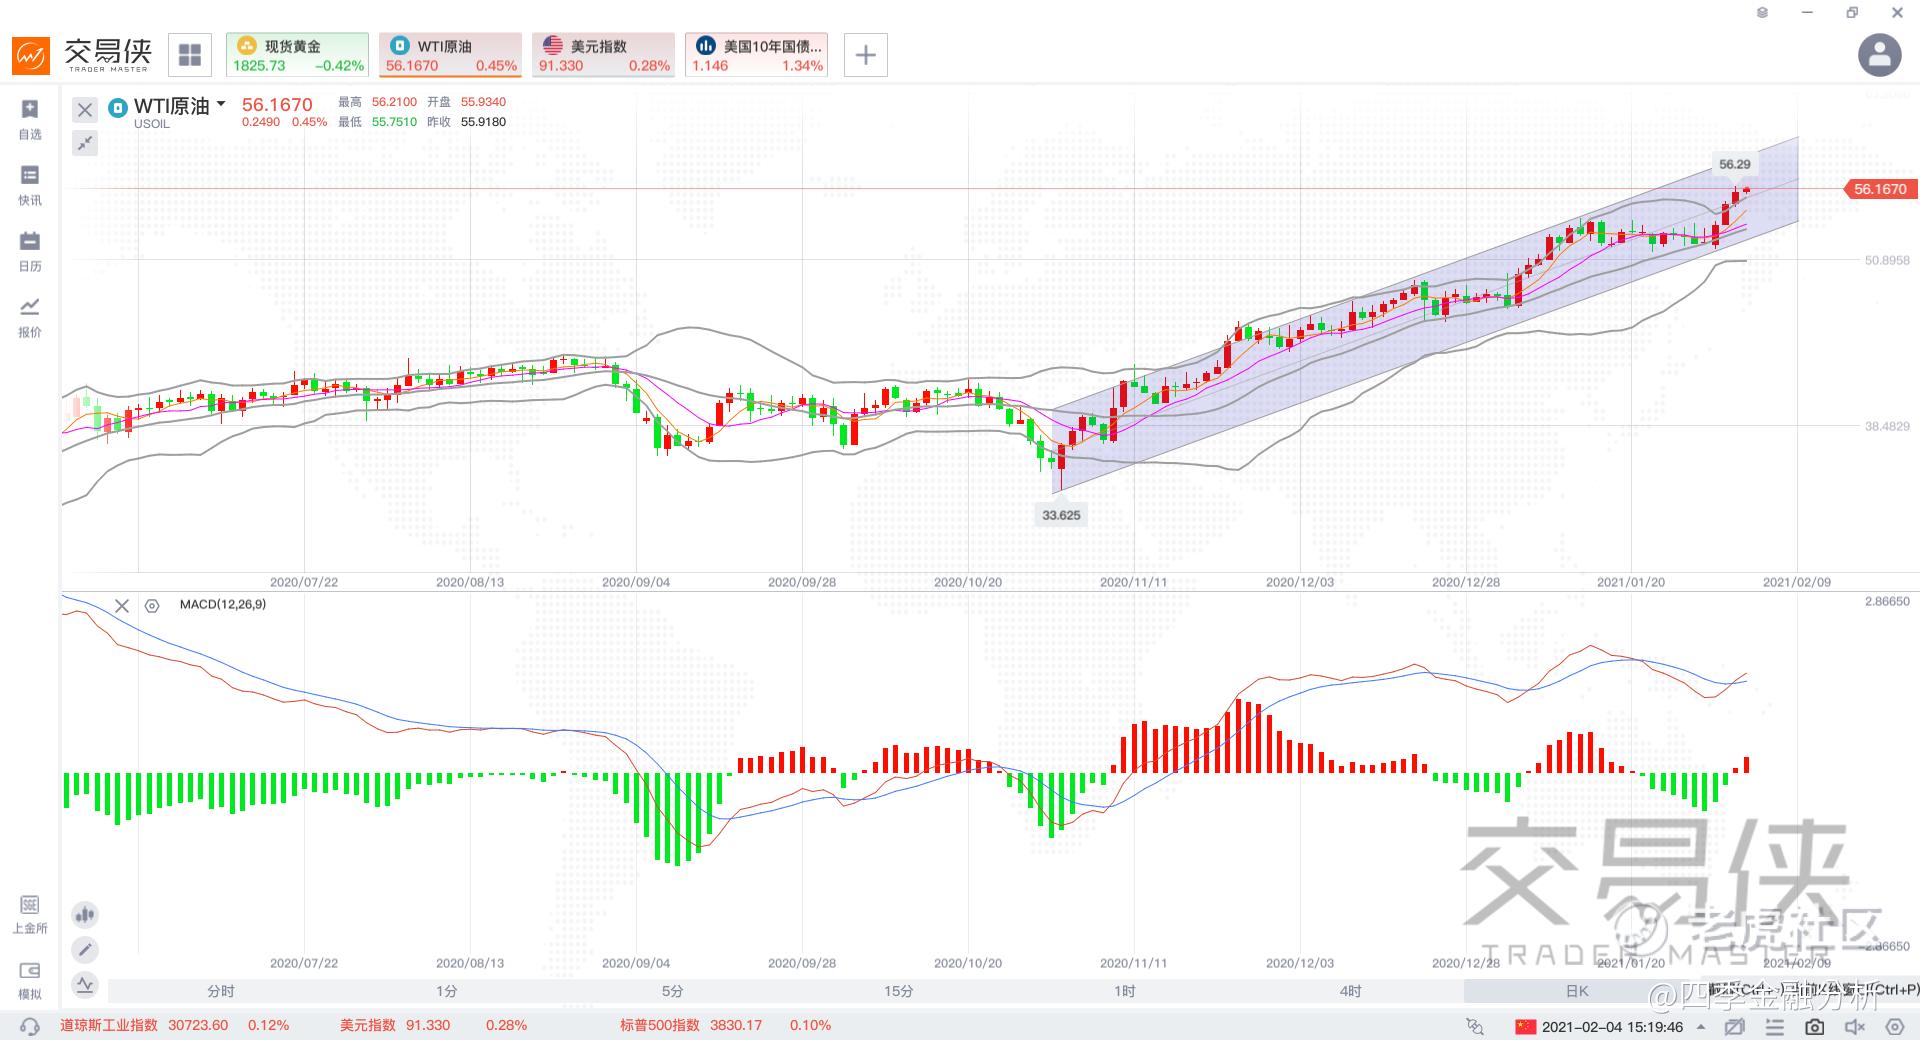Open MACD indicator settings
The width and height of the screenshot is (1920, 1040).
(x=152, y=605)
